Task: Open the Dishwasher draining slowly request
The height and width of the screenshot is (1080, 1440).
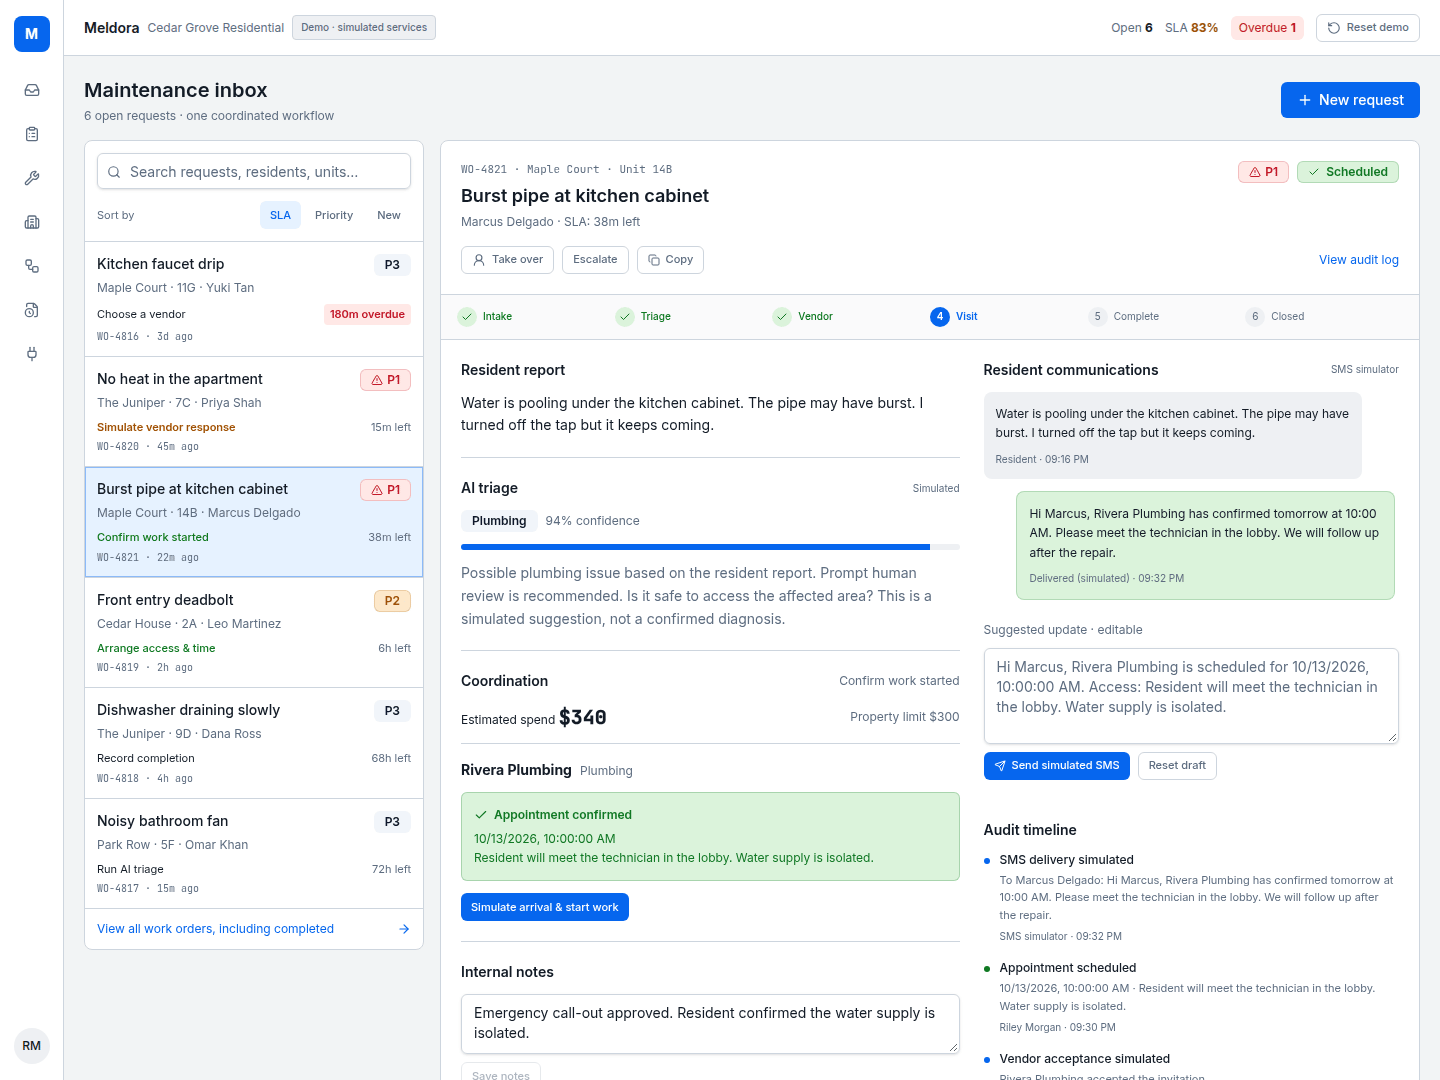Action: (x=254, y=743)
